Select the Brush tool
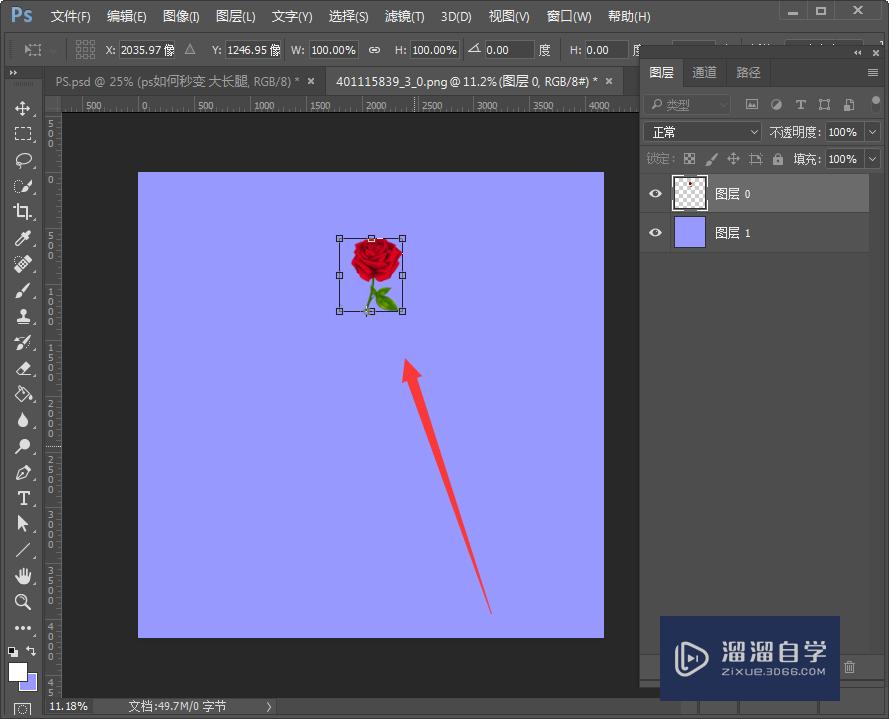889x719 pixels. click(23, 290)
